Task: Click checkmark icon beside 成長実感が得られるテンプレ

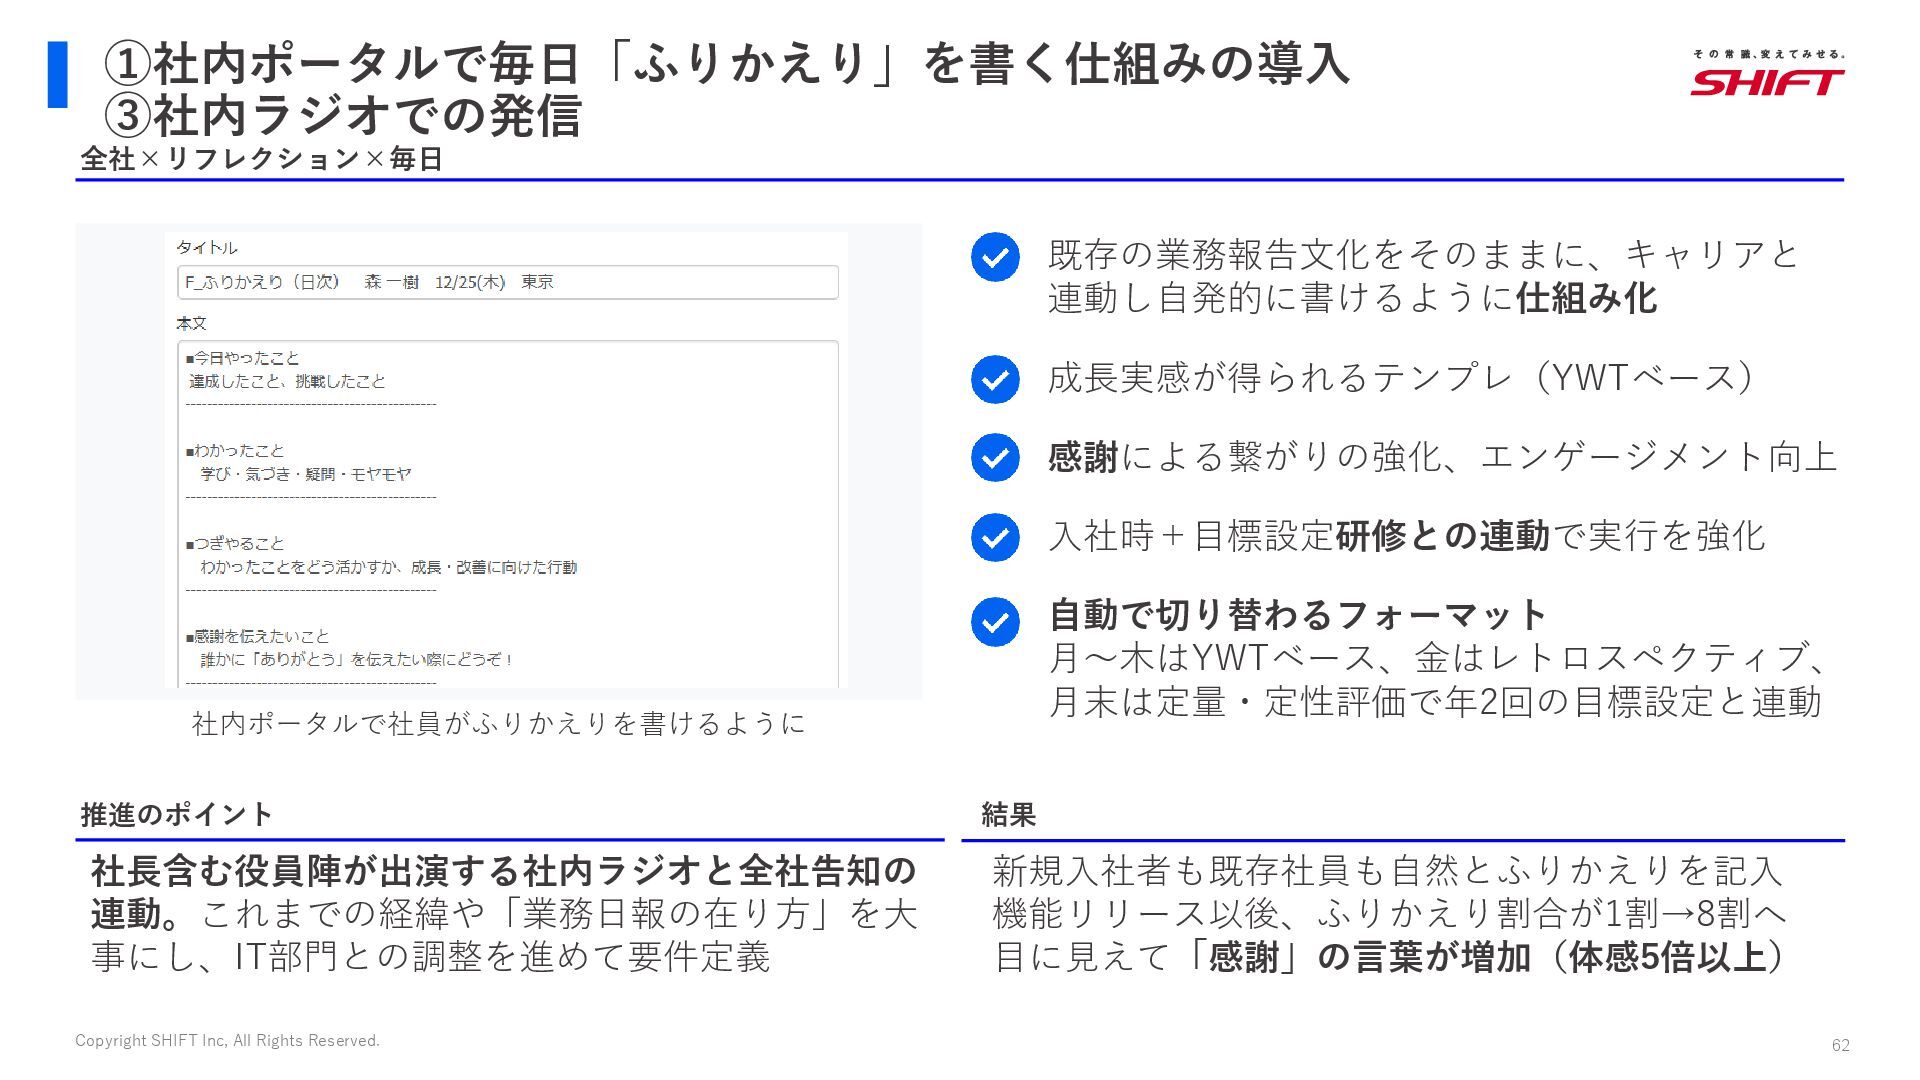Action: [995, 379]
